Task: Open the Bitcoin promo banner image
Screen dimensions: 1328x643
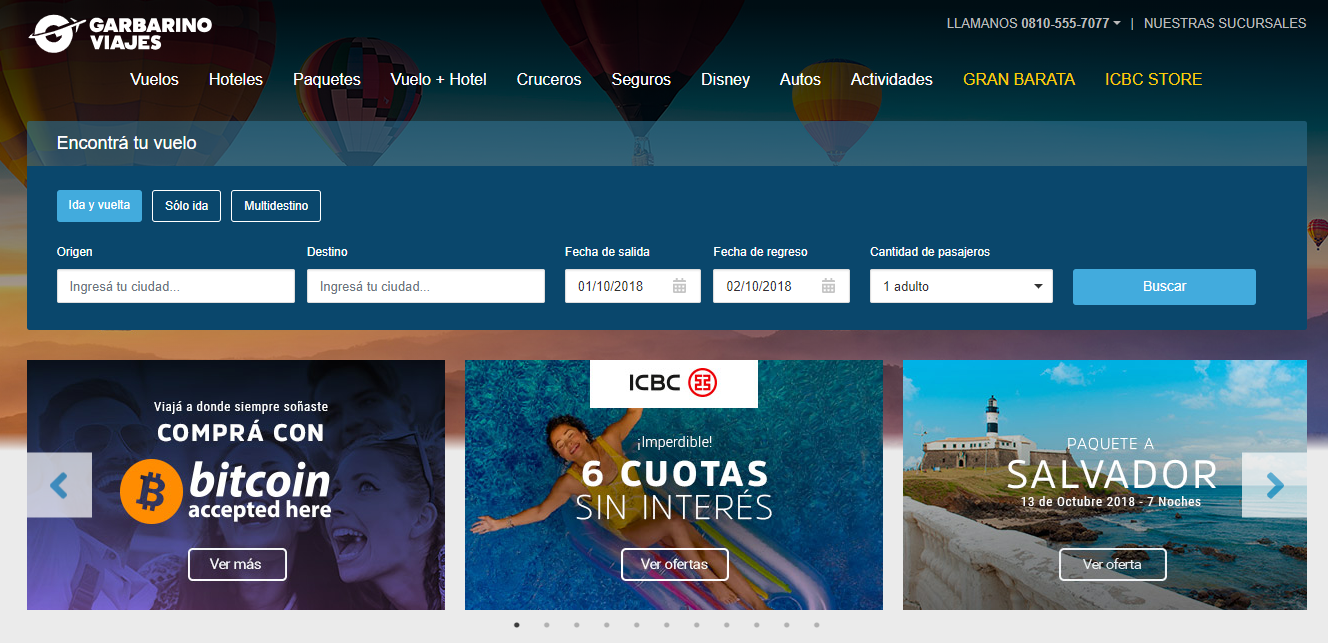Action: click(x=236, y=485)
